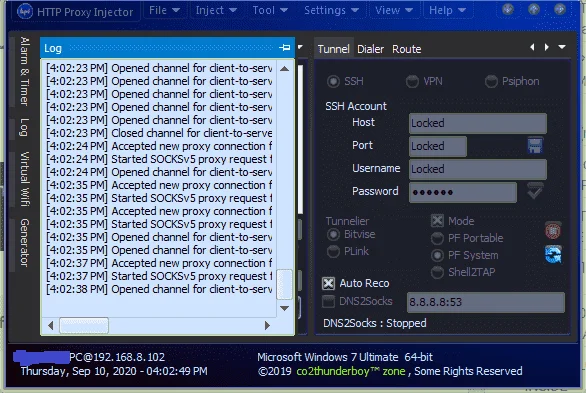Click the red stop icon beside Mode
The image size is (586, 393).
tap(553, 230)
